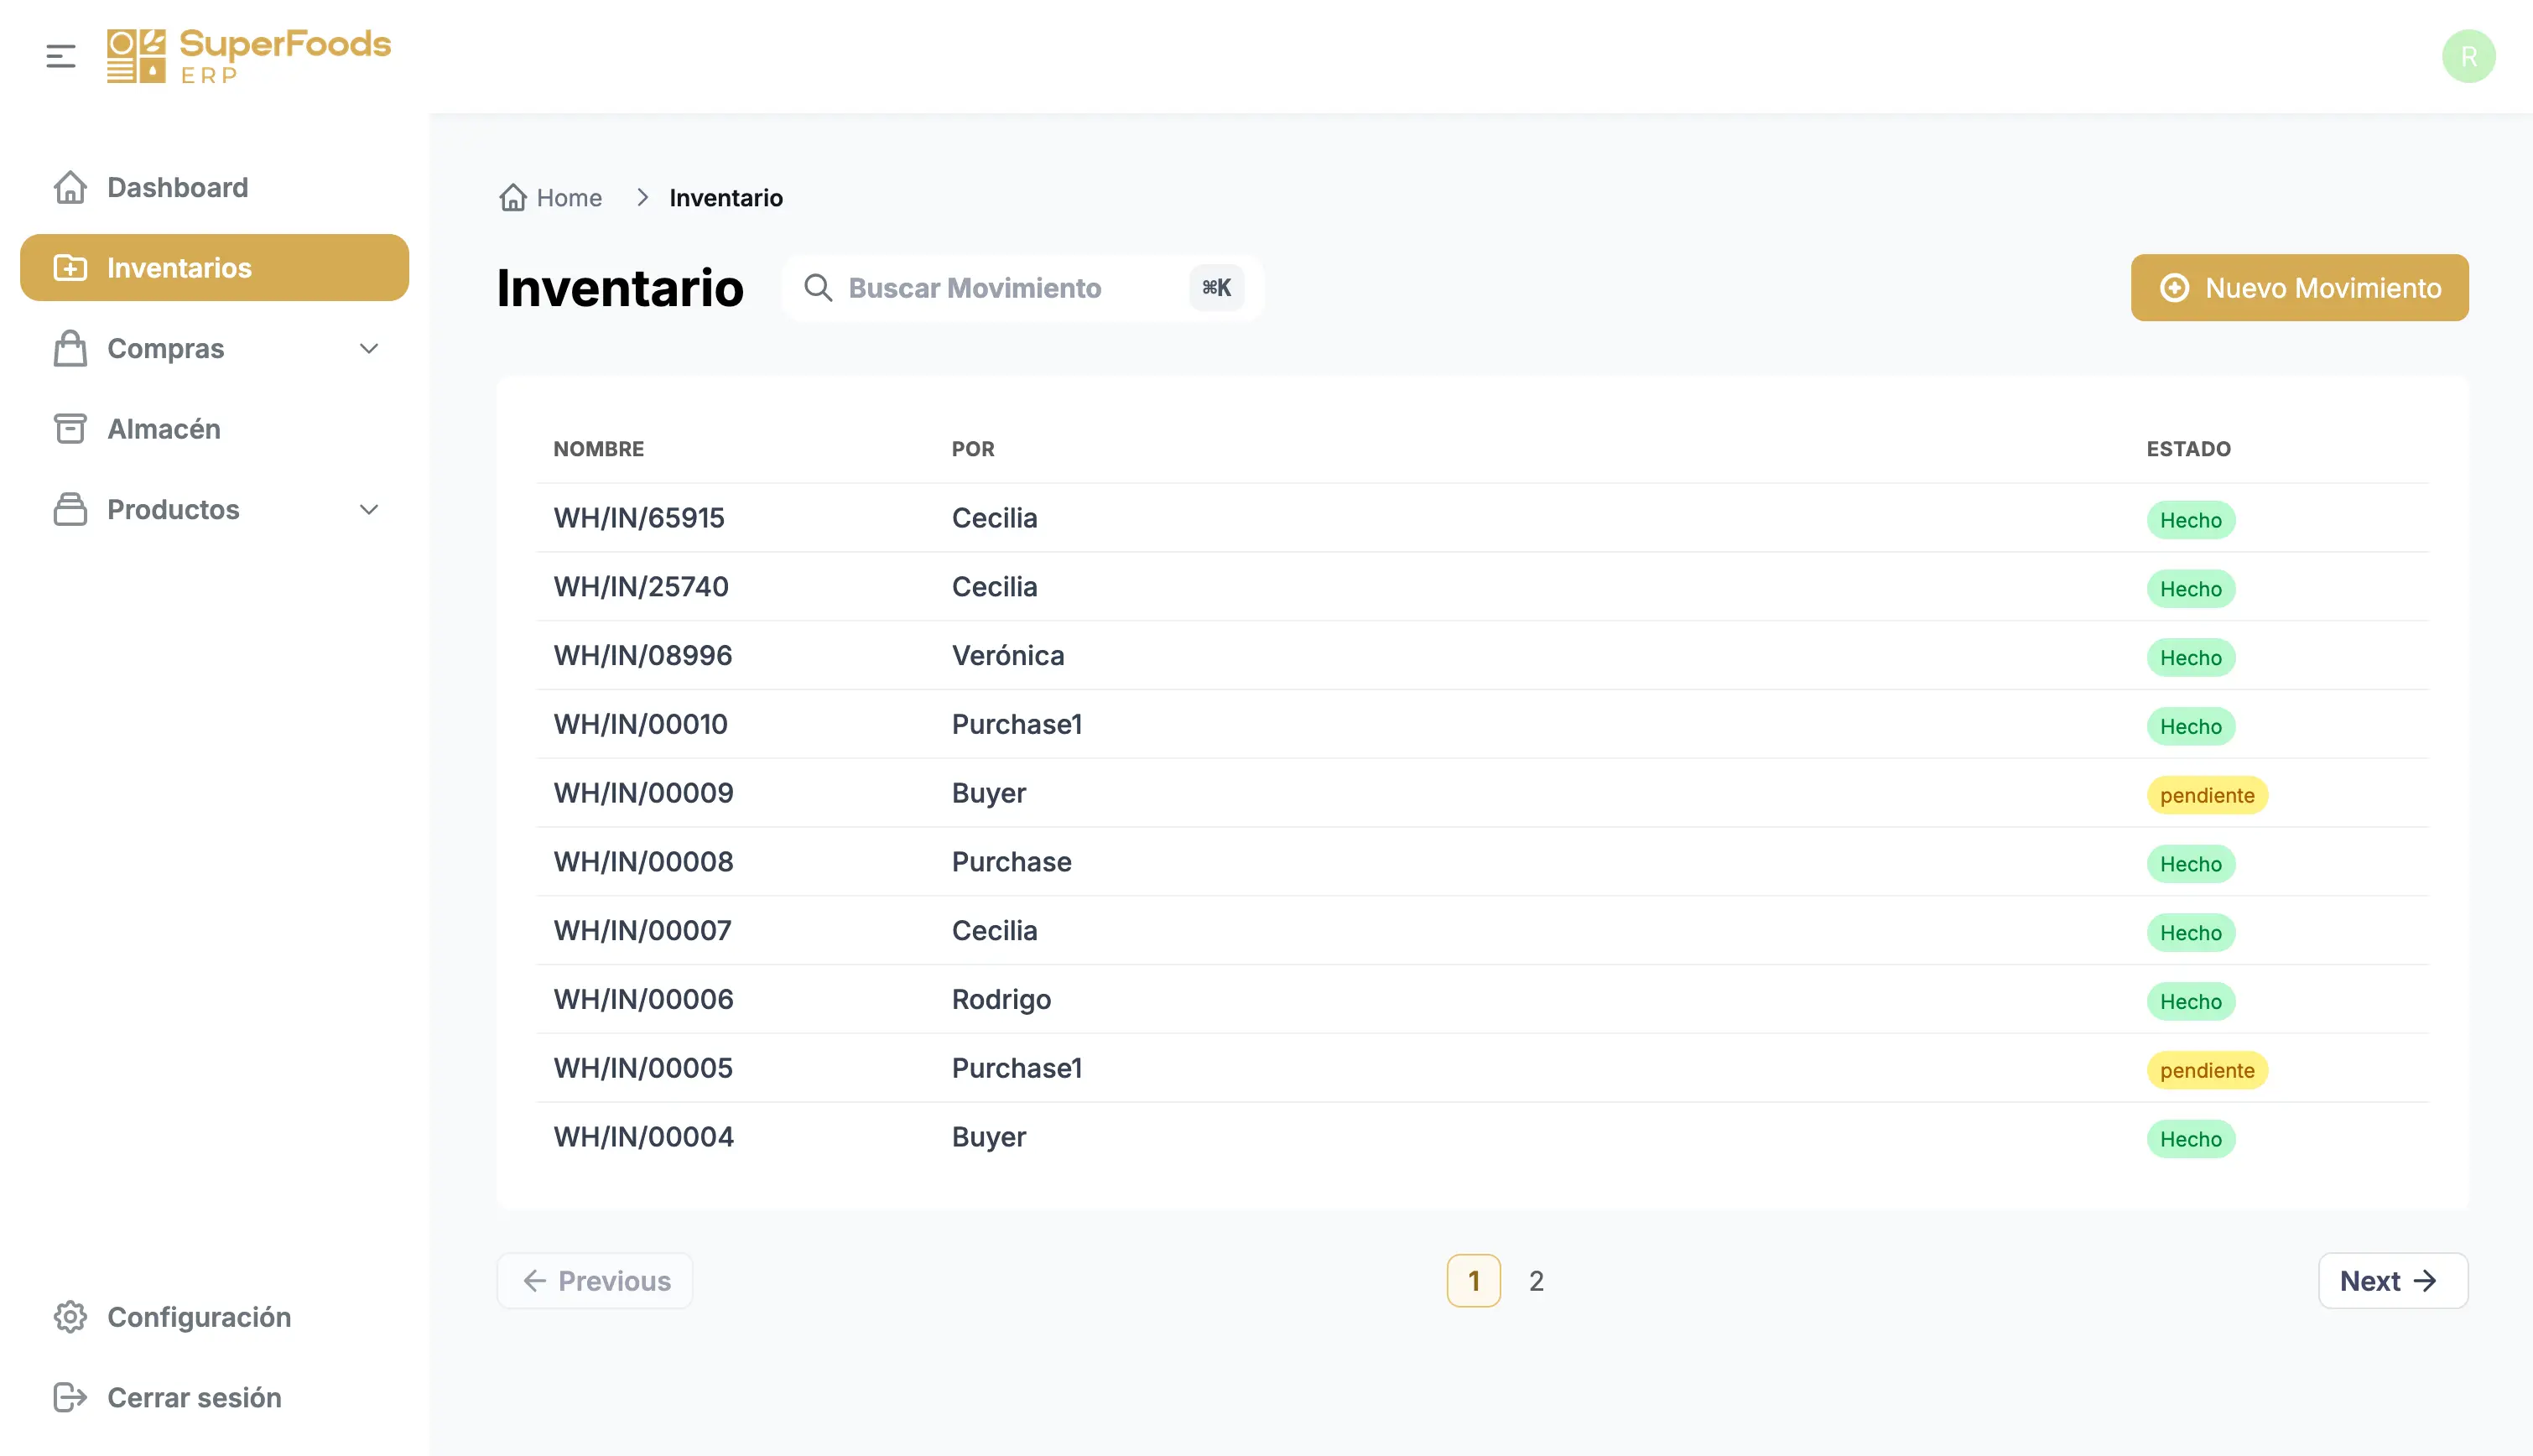Click the Home breadcrumb house icon
Screen dimensions: 2533x1456
pyautogui.click(x=513, y=198)
